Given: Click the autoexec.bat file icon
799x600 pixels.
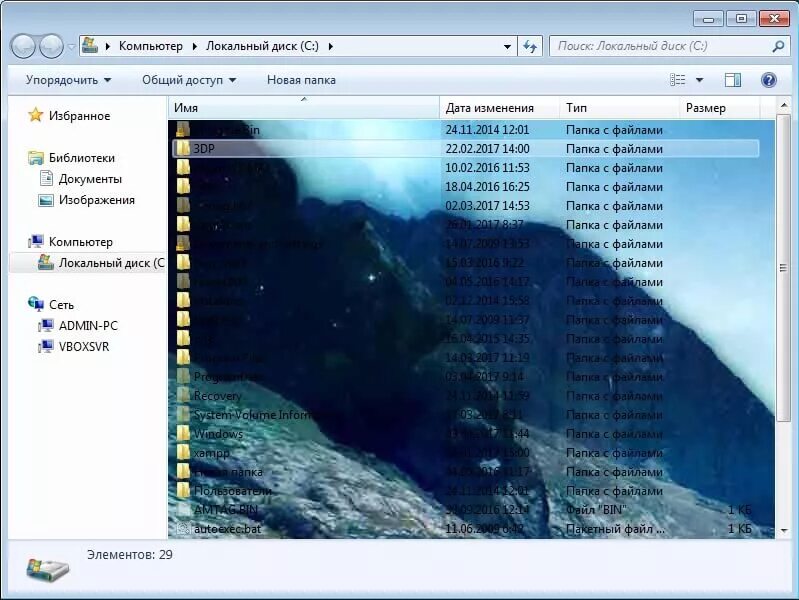Looking at the screenshot, I should pyautogui.click(x=183, y=529).
